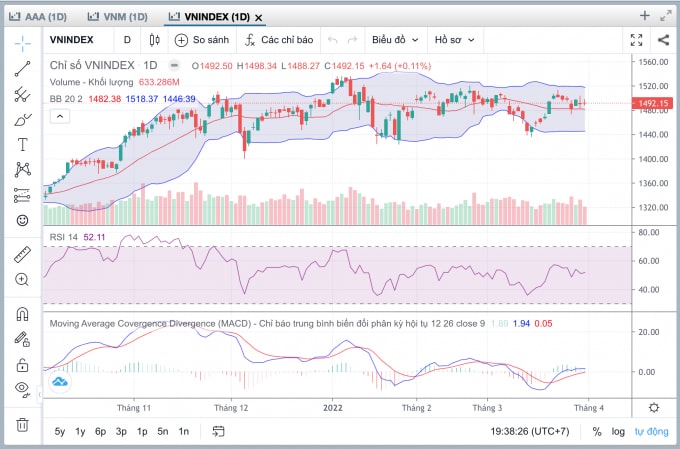Open the emoji icons tool
The height and width of the screenshot is (449, 680).
(22, 220)
